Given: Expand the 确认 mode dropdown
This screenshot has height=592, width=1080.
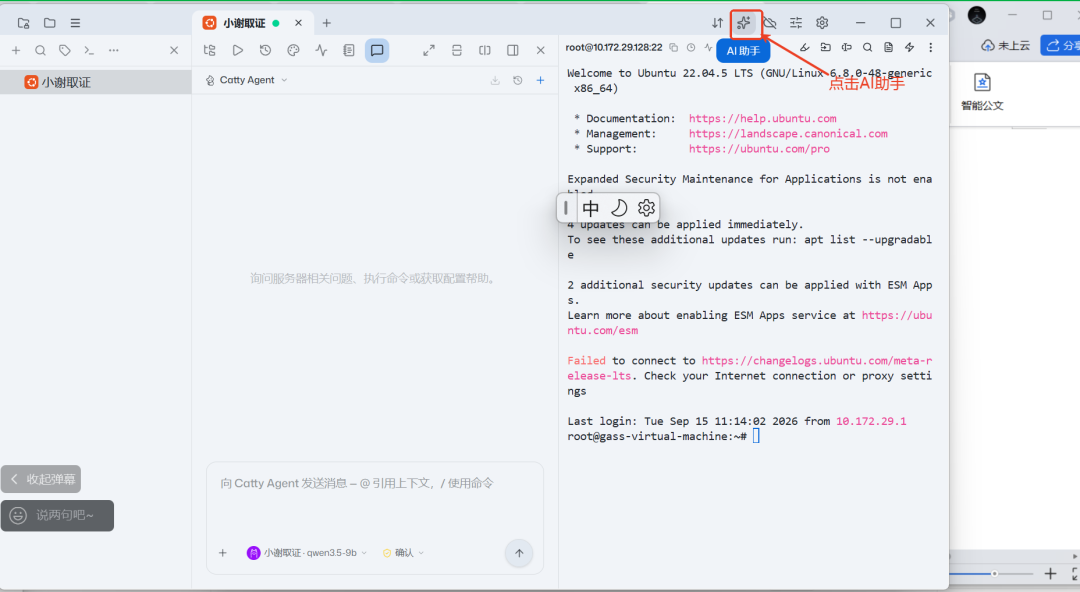Looking at the screenshot, I should 403,553.
